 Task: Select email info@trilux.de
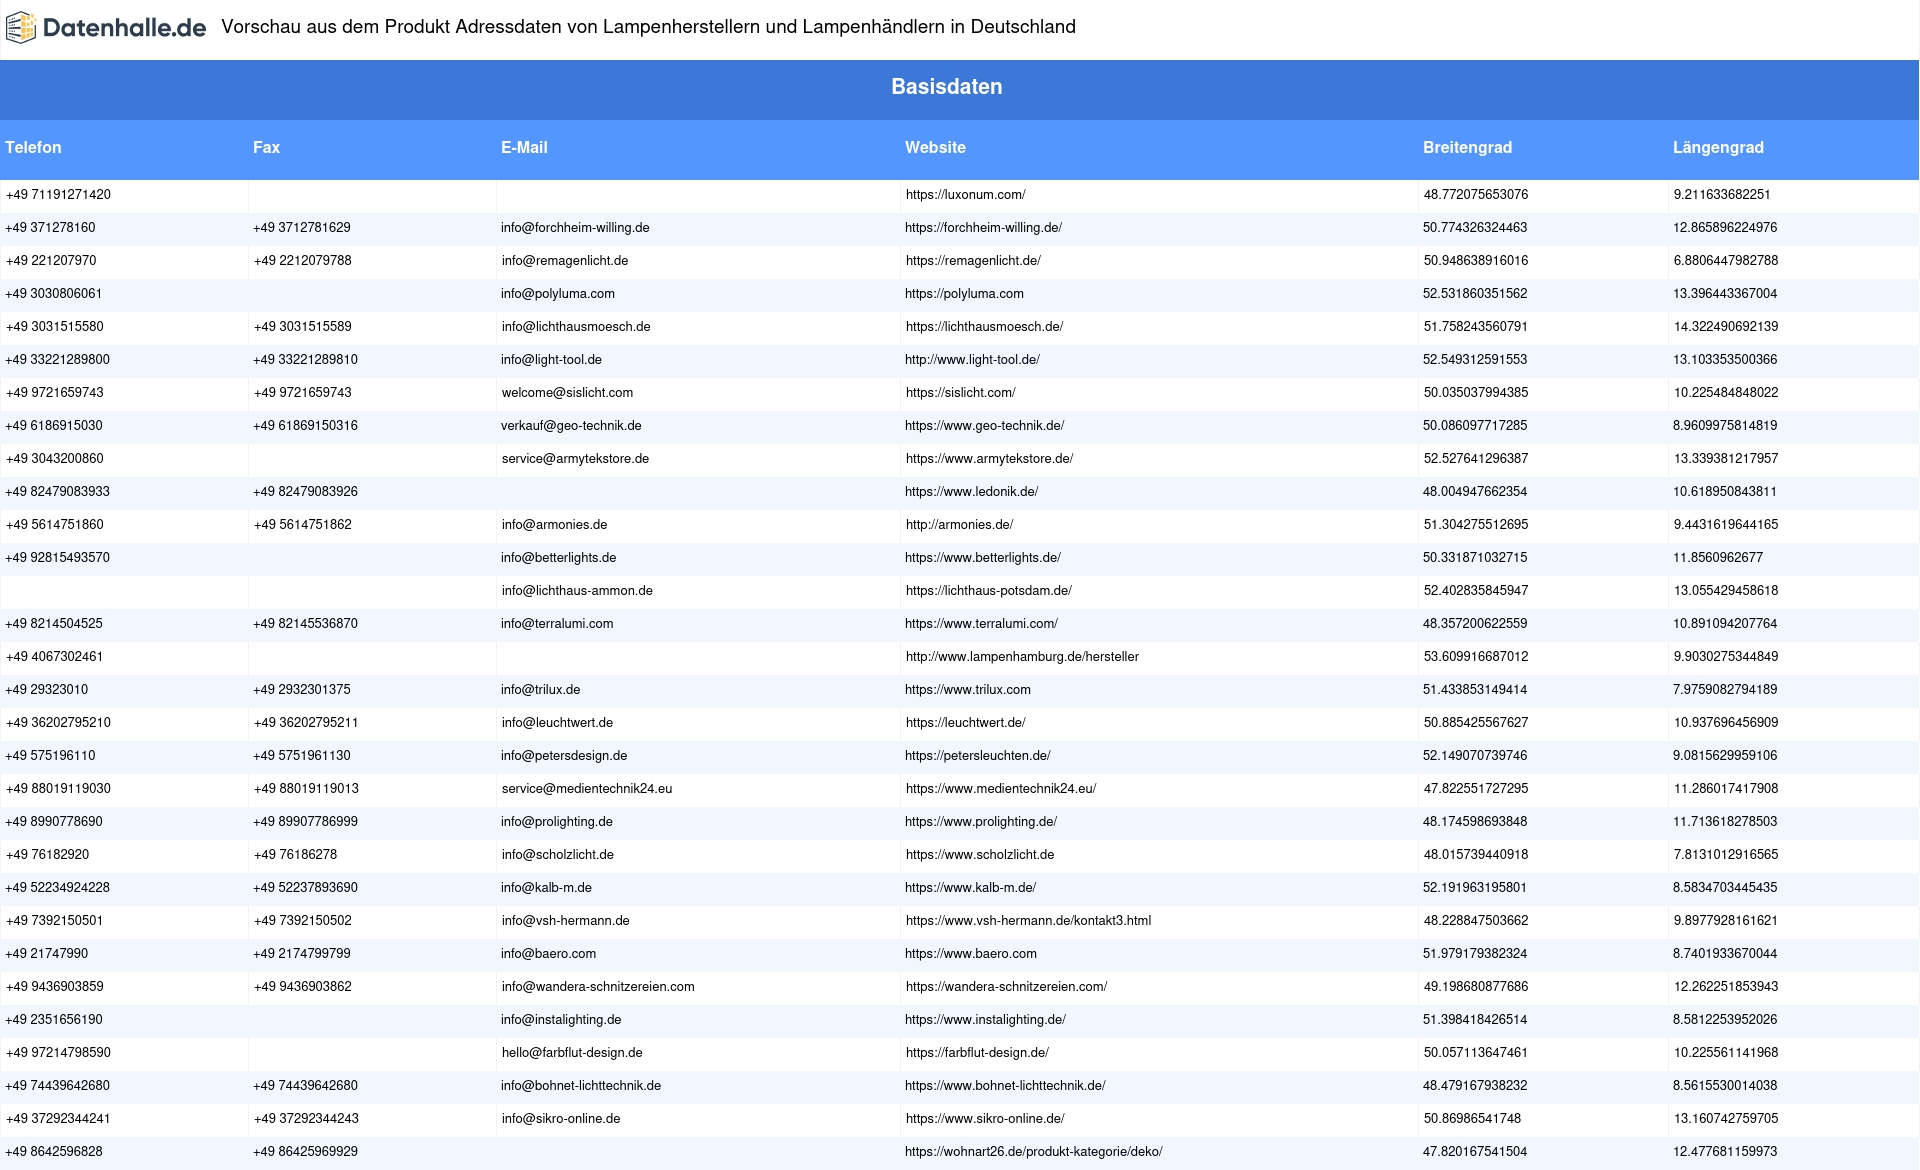(x=540, y=690)
